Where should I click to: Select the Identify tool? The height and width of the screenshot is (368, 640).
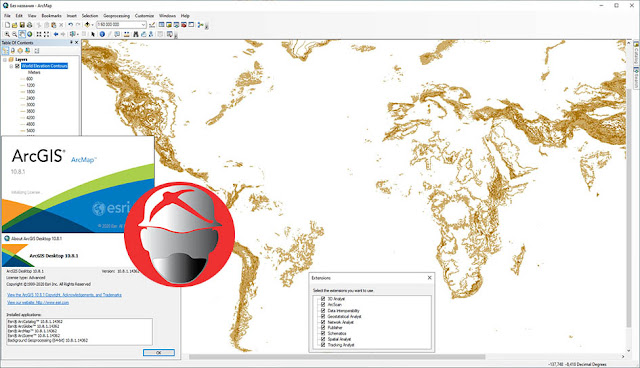tap(102, 34)
